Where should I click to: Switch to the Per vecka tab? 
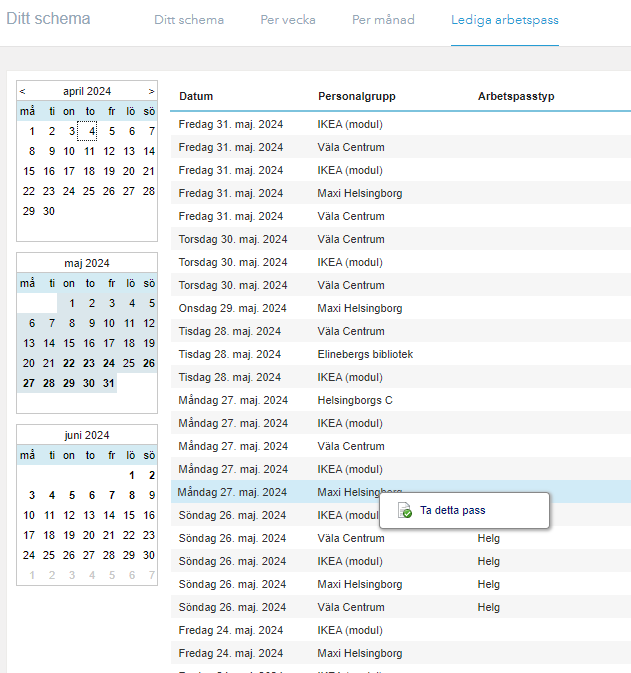[288, 20]
